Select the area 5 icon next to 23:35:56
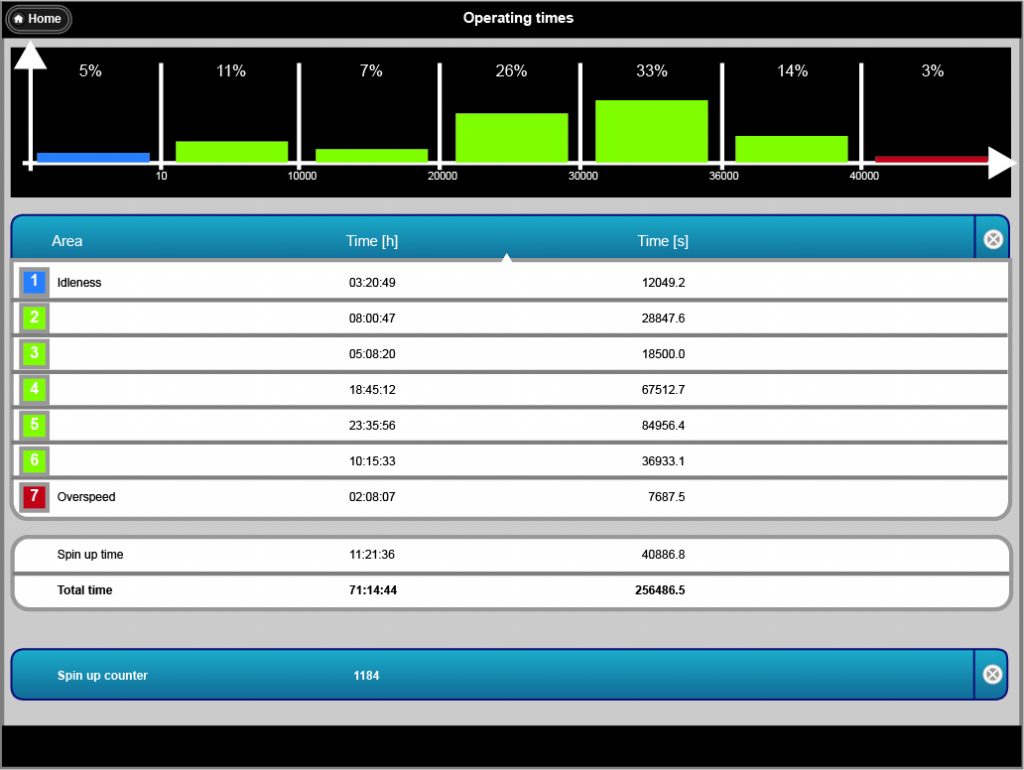 pyautogui.click(x=33, y=425)
